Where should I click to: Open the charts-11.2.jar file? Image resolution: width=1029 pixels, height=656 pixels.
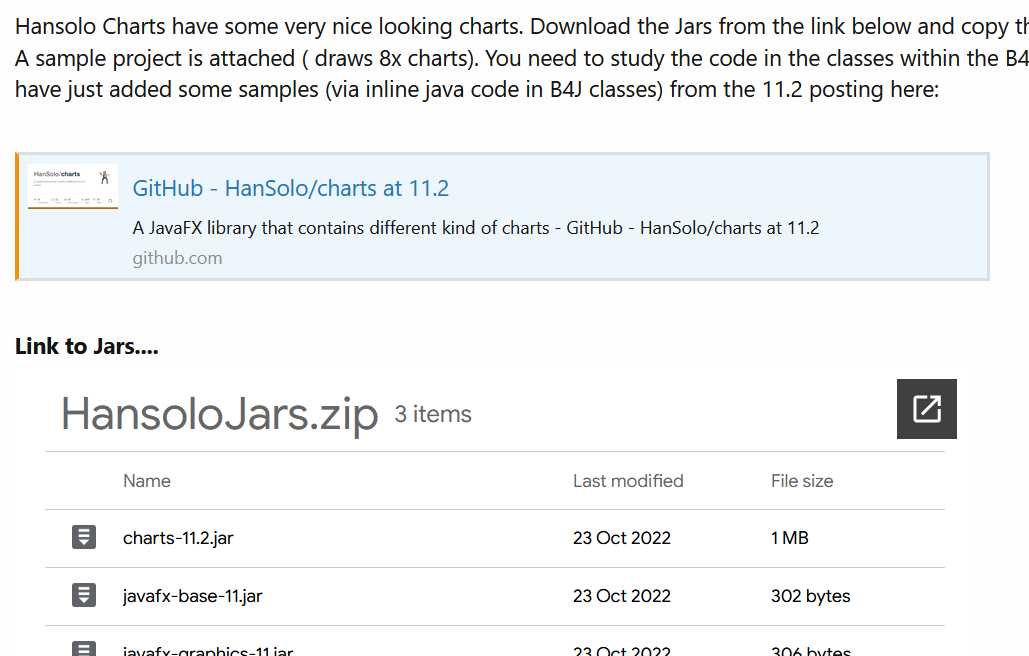pyautogui.click(x=178, y=538)
